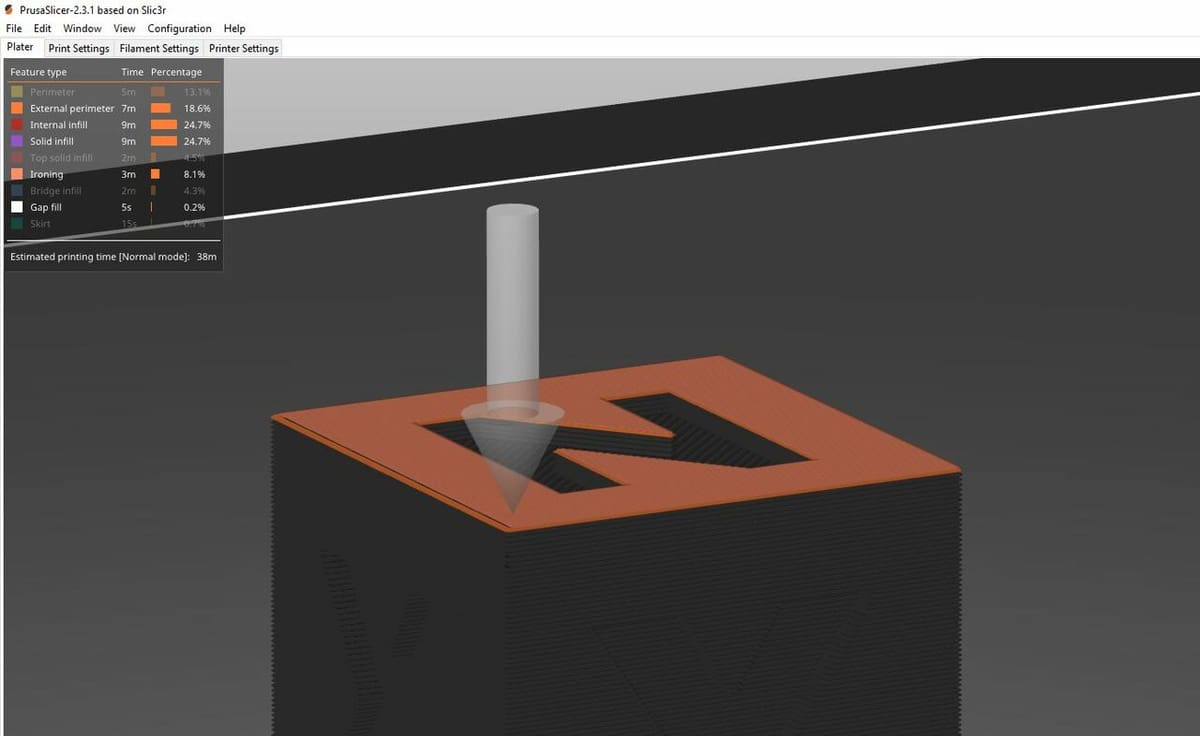1200x736 pixels.
Task: Click the Internal infill orange percentage bar
Action: click(164, 125)
